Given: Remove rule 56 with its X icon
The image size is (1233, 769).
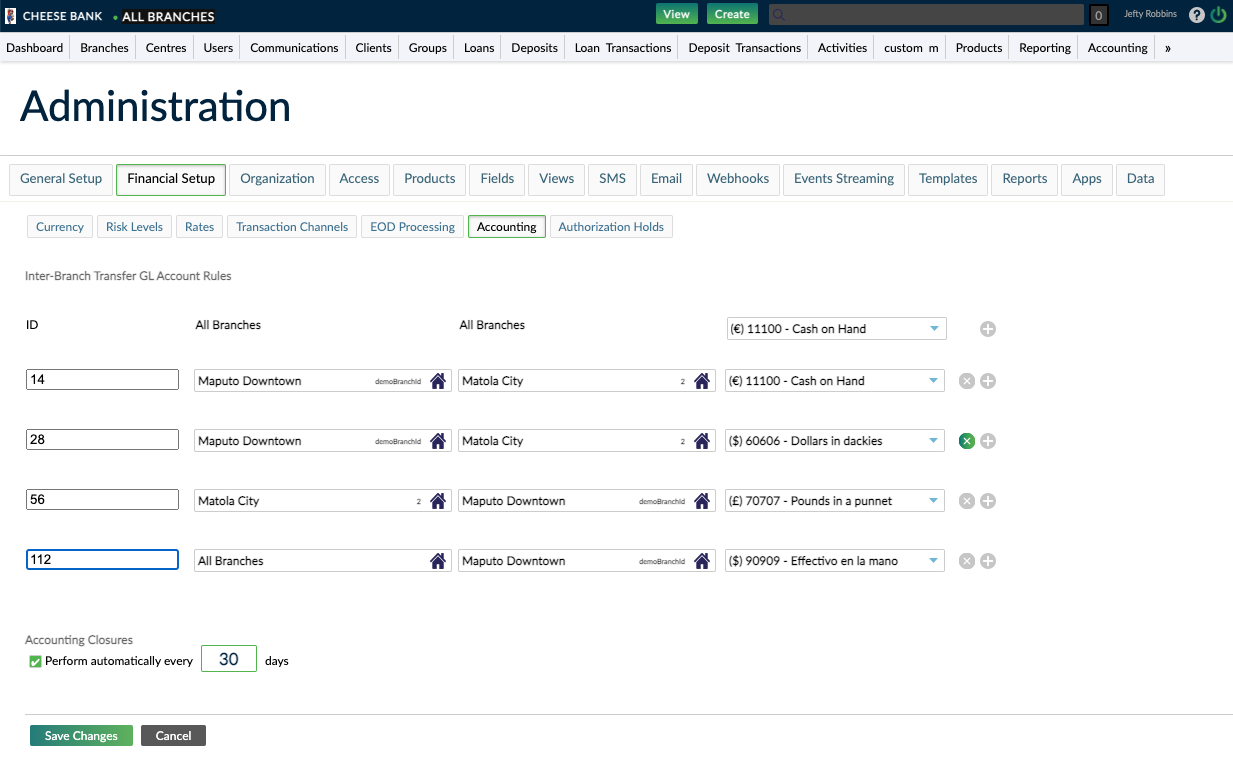Looking at the screenshot, I should click(966, 500).
